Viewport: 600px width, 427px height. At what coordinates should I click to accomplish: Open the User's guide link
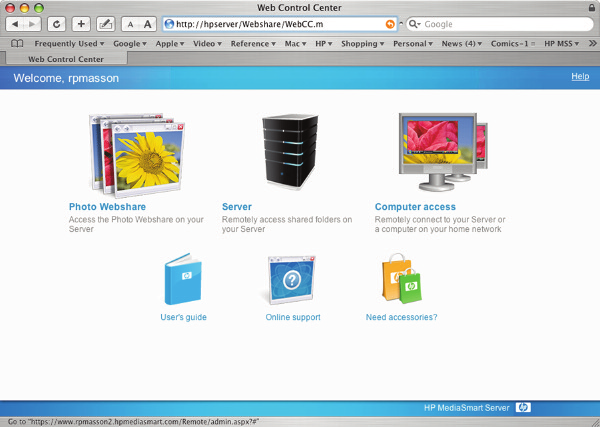click(183, 317)
